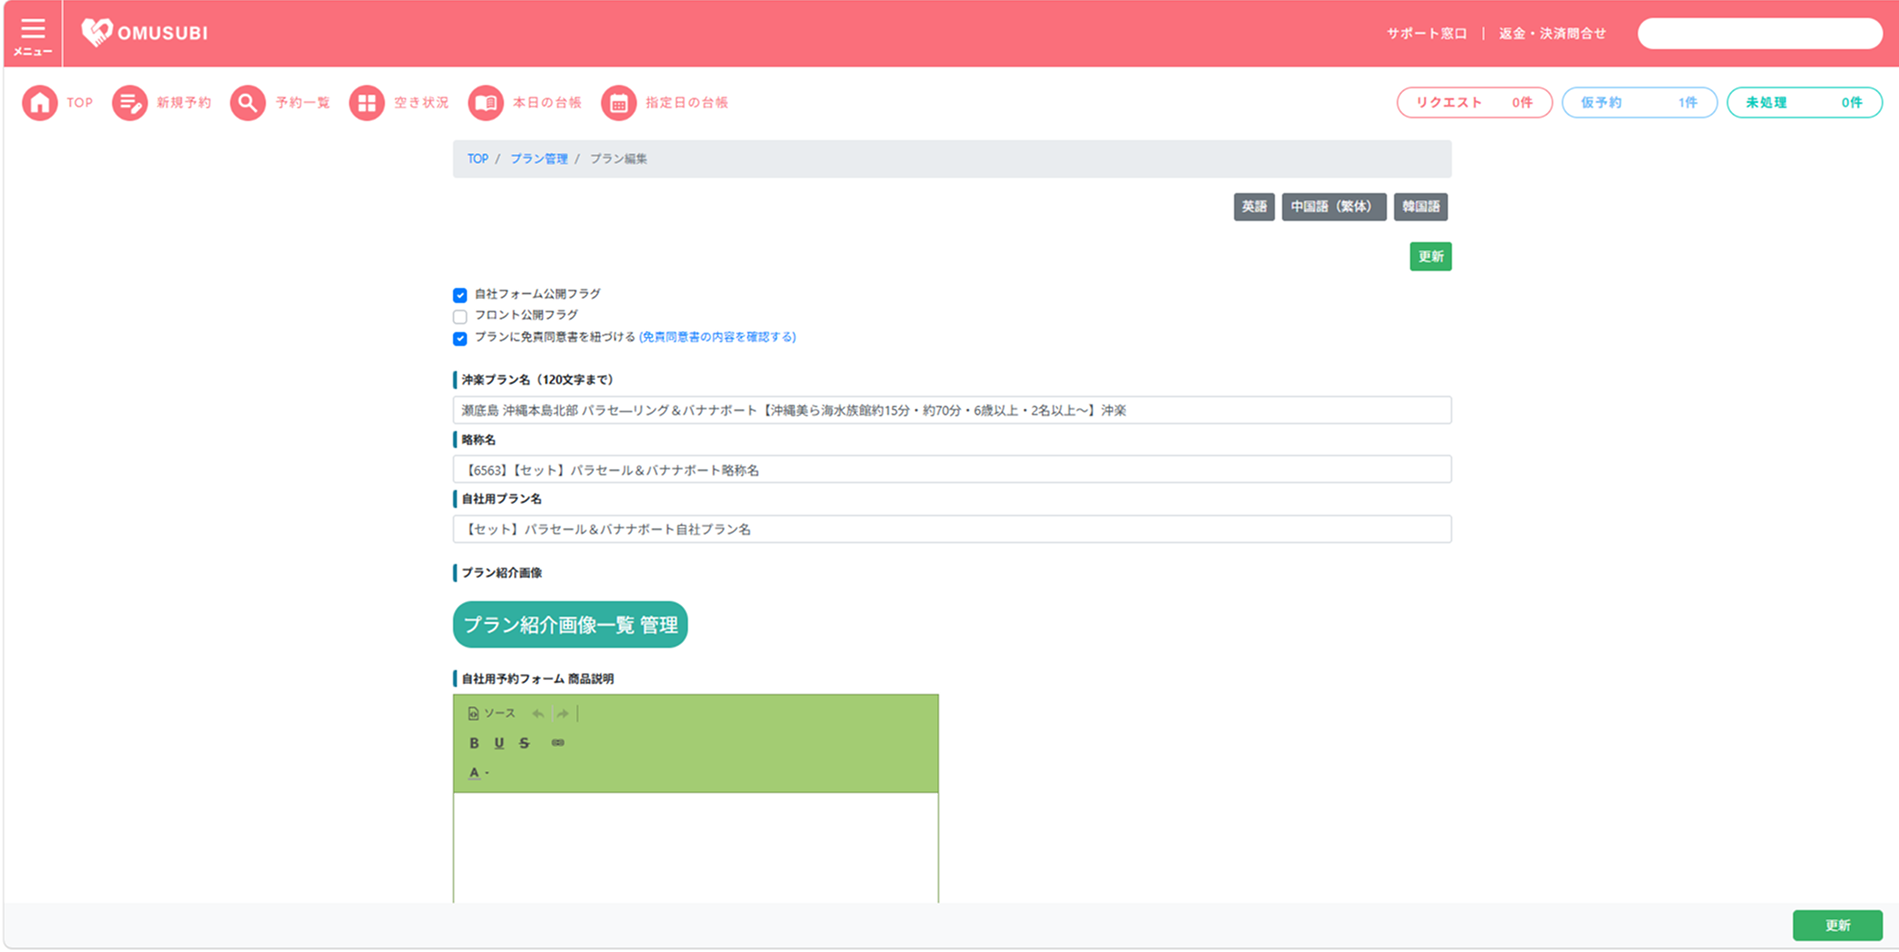Open 仮予約 1件 status pill
The height and width of the screenshot is (952, 1899).
[1639, 103]
